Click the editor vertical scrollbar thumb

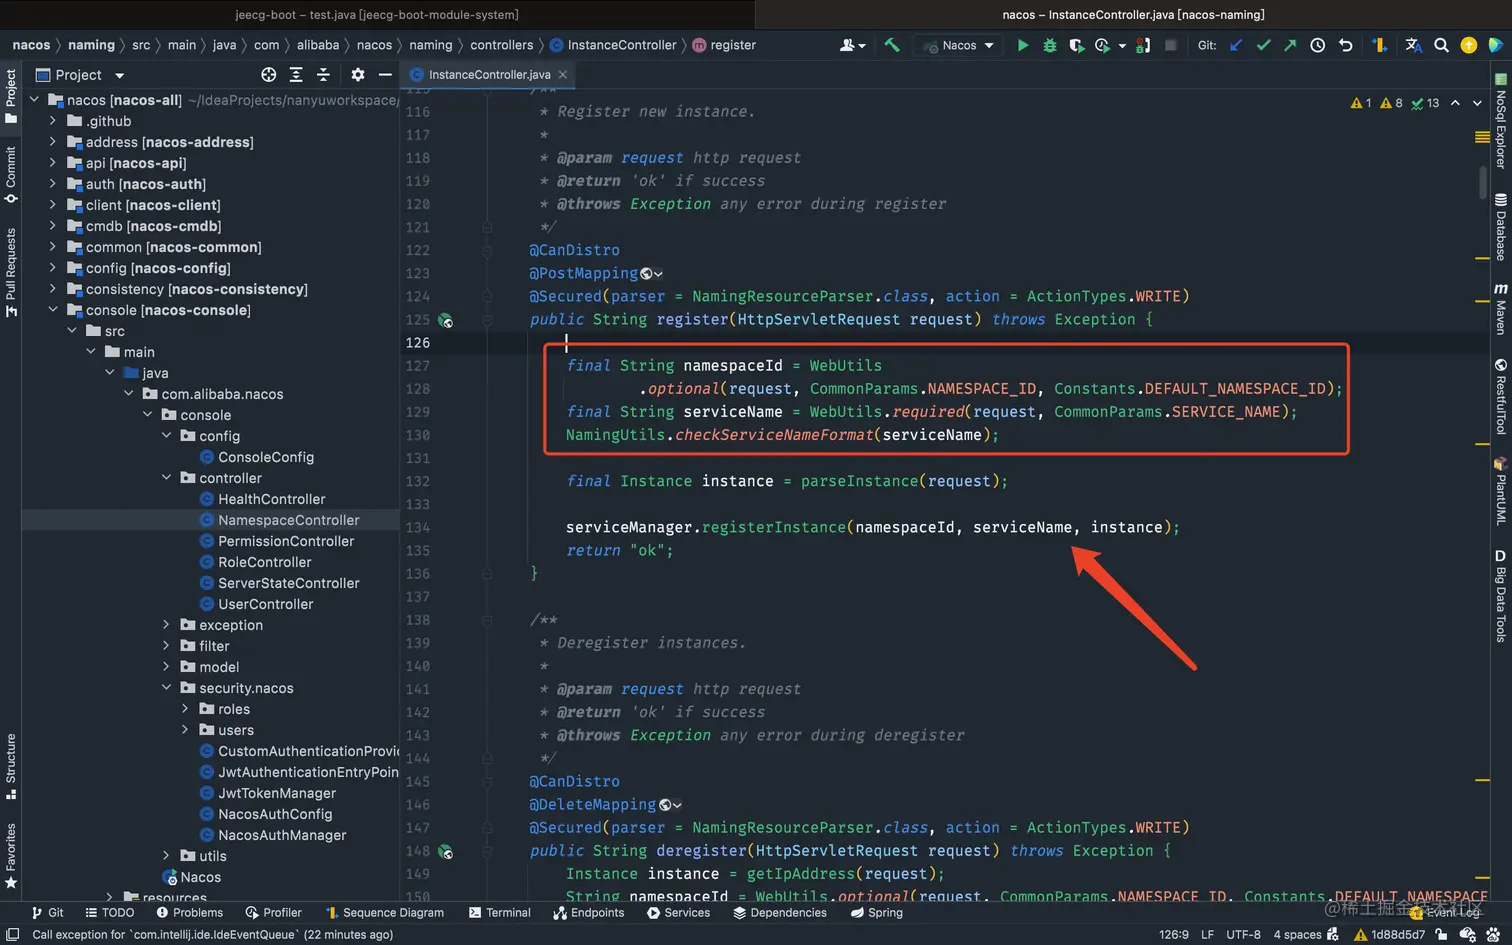pyautogui.click(x=1483, y=183)
